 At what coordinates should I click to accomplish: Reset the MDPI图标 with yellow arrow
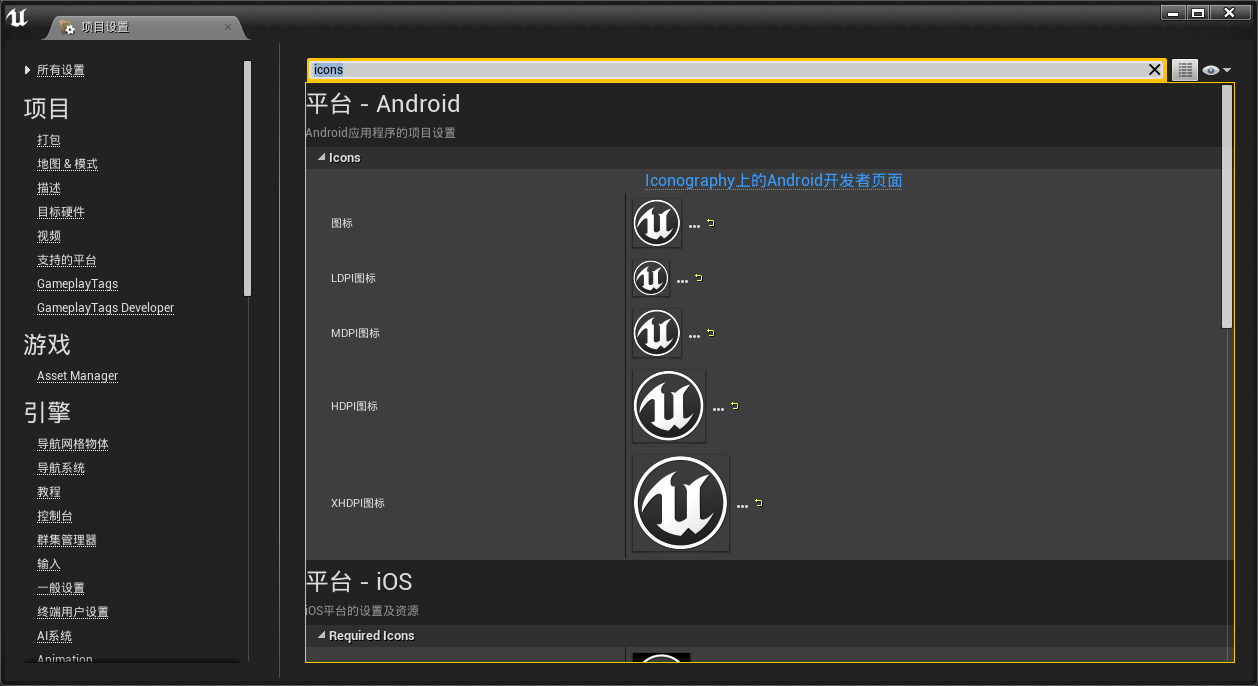tap(711, 333)
